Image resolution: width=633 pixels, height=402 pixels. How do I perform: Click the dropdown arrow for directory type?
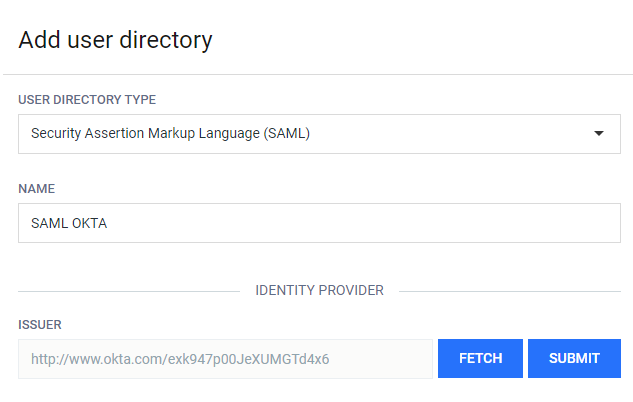(599, 134)
